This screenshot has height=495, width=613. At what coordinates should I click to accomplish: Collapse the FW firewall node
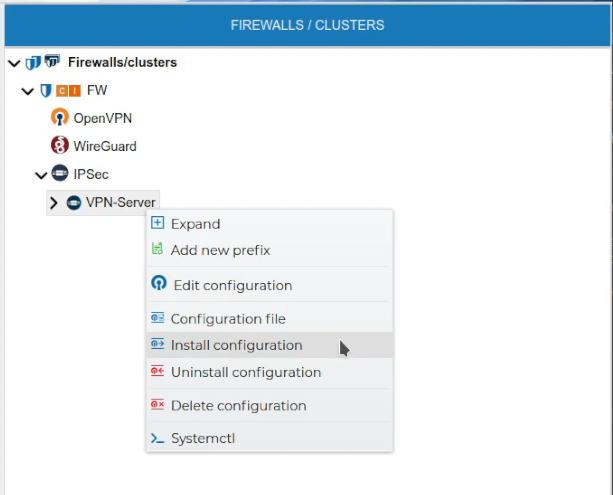27,91
